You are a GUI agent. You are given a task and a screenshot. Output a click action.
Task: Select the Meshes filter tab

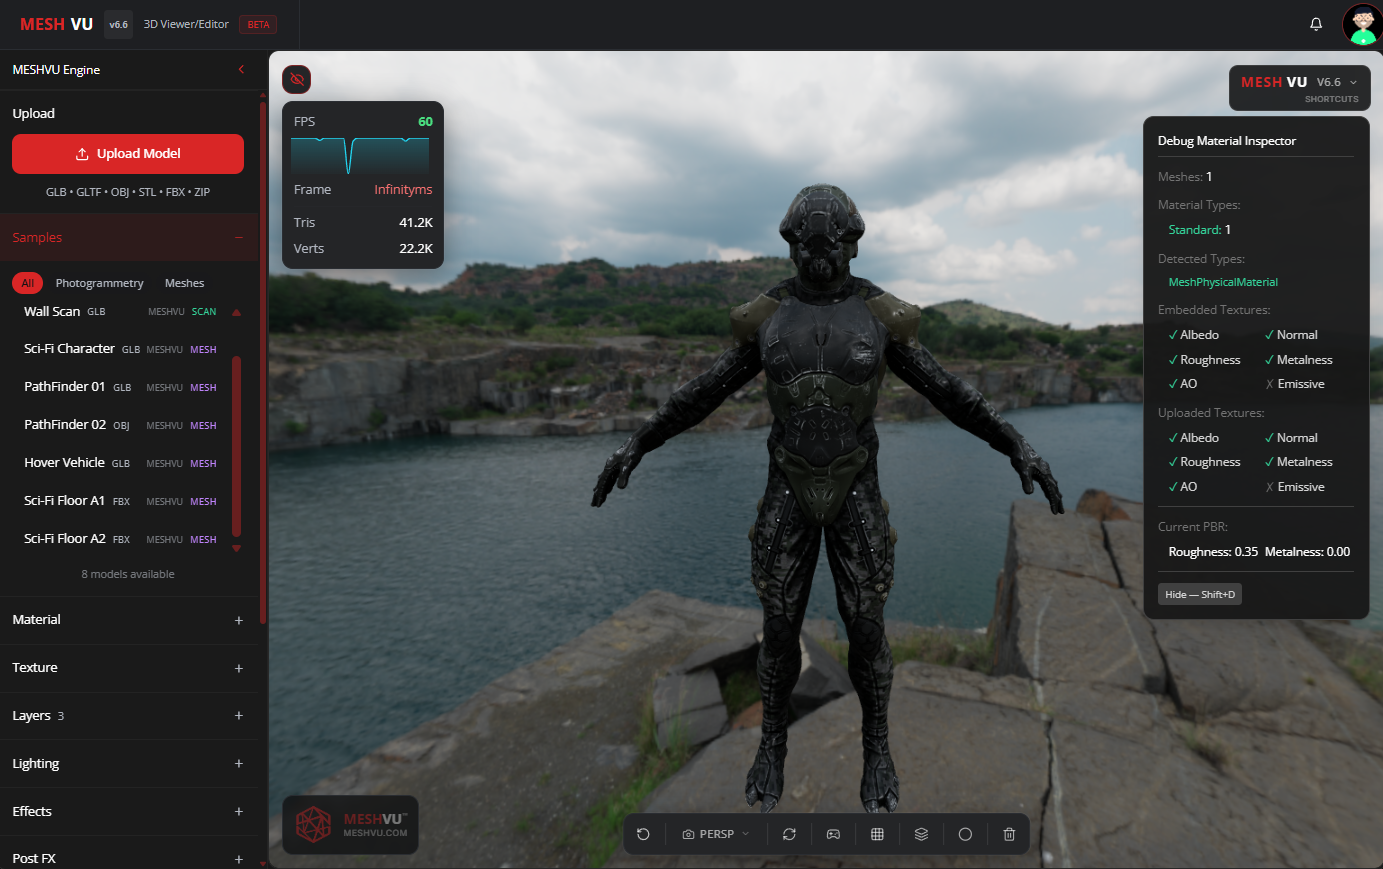[184, 283]
